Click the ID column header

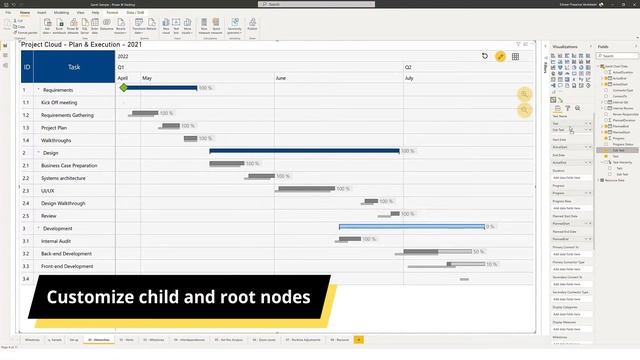27,67
